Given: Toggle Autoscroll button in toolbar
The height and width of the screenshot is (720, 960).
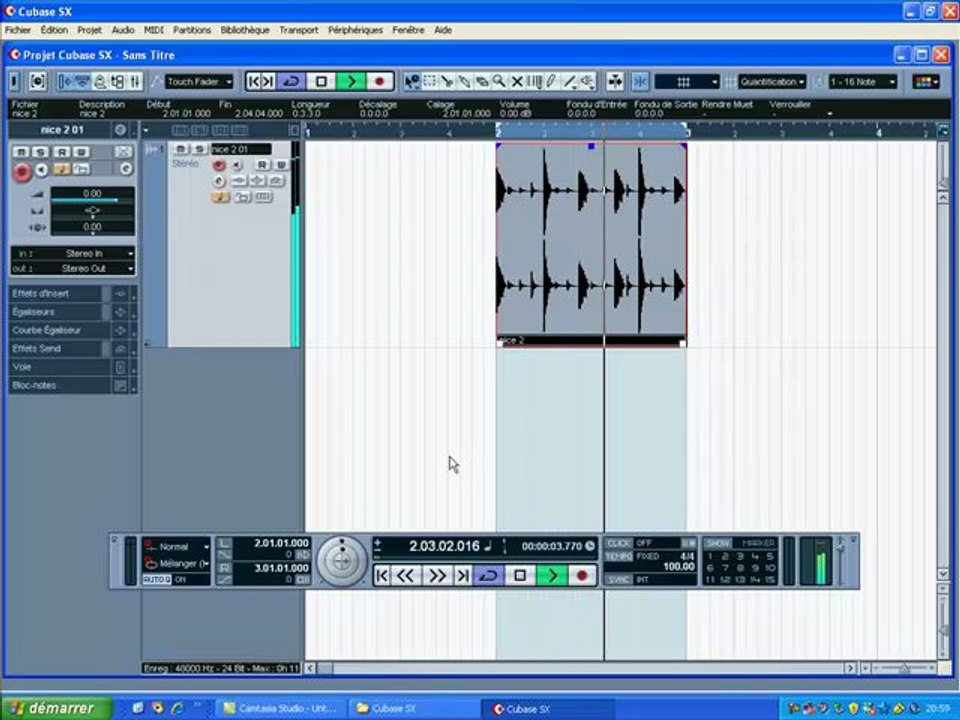Looking at the screenshot, I should 615,81.
